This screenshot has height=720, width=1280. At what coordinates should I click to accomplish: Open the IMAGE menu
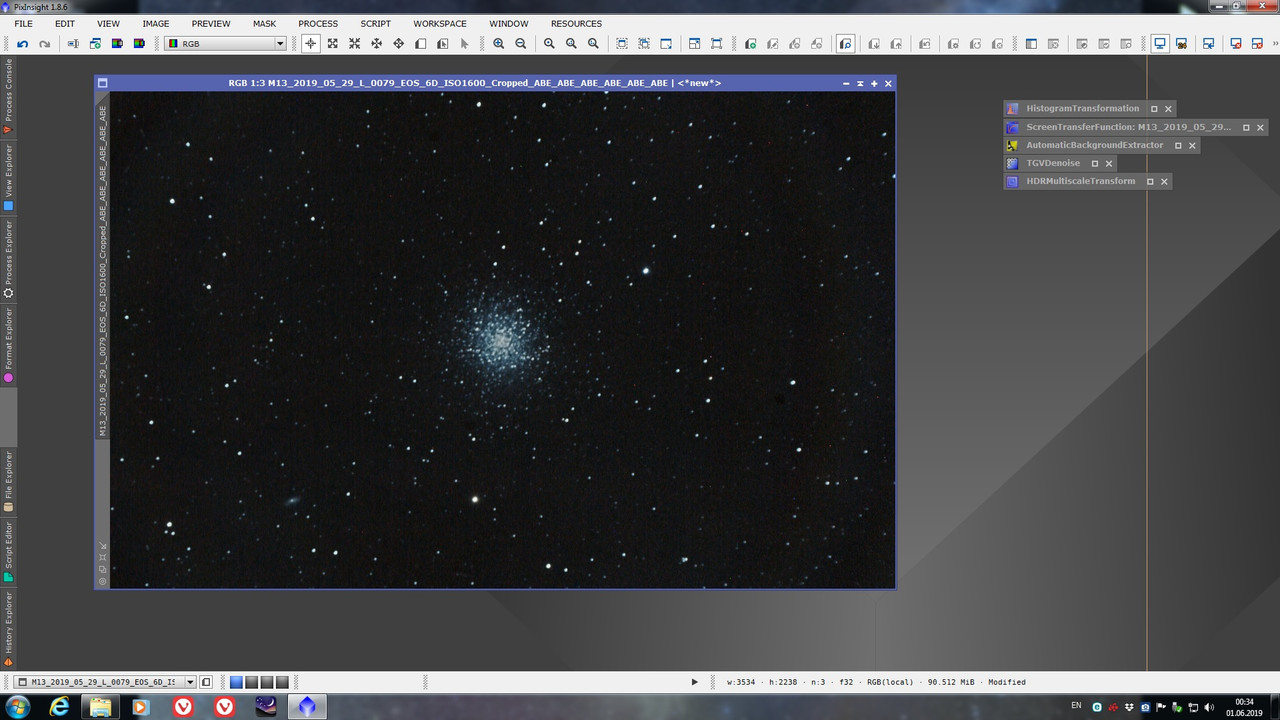coord(156,23)
